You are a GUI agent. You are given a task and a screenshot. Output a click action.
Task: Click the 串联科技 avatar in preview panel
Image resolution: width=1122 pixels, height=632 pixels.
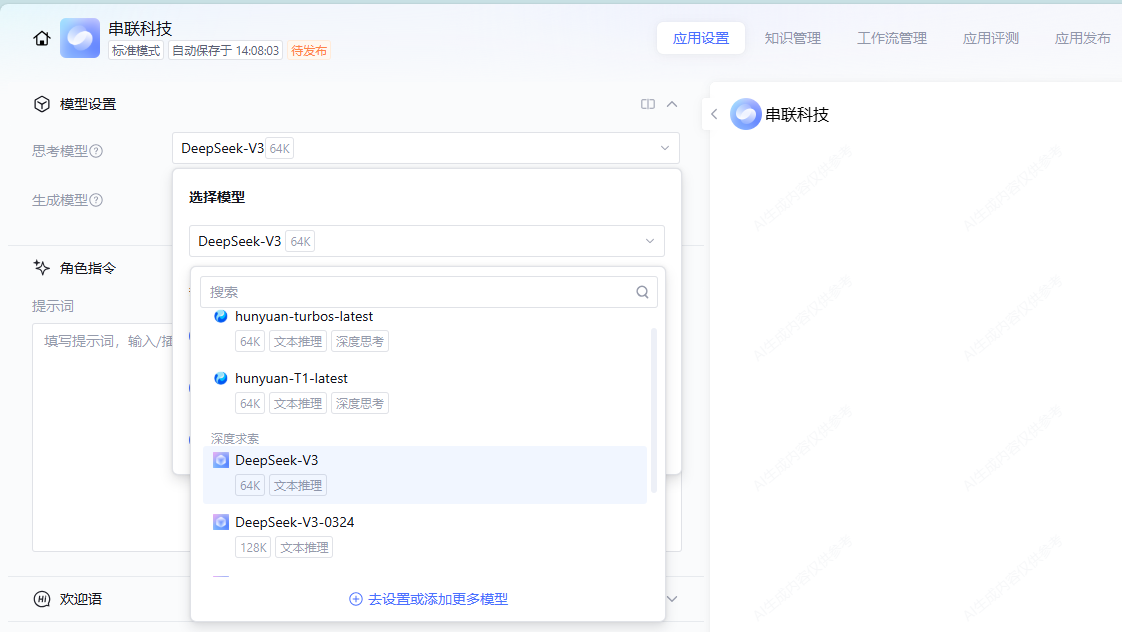746,114
